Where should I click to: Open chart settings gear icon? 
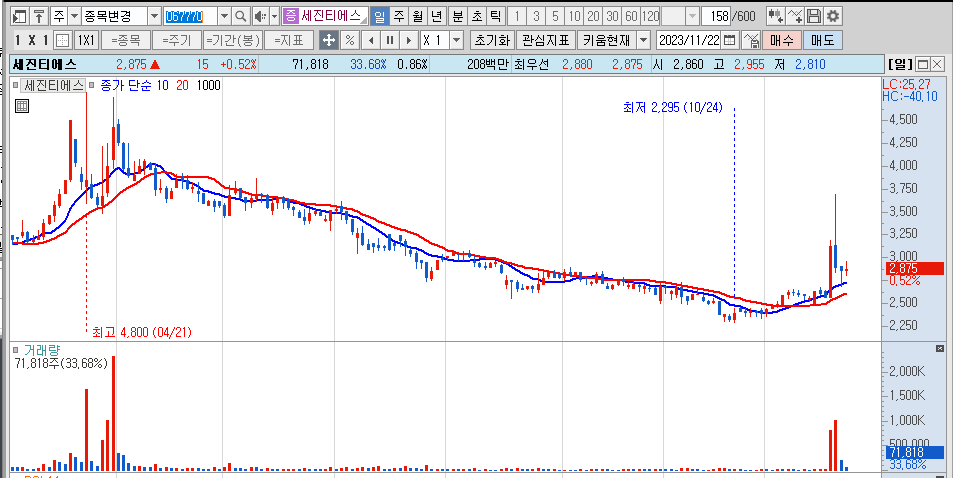point(833,16)
